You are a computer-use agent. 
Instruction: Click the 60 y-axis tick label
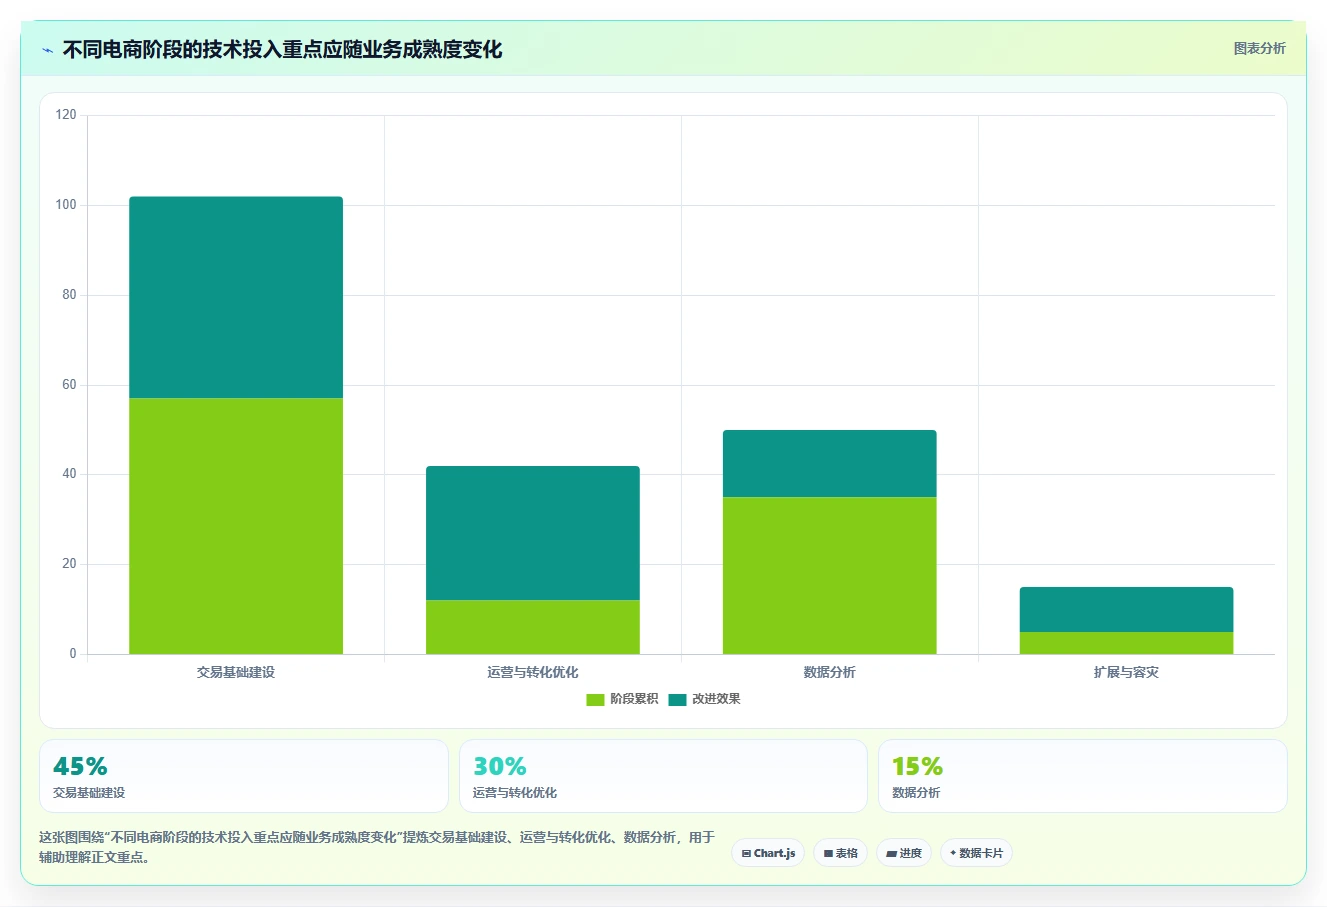pyautogui.click(x=69, y=384)
